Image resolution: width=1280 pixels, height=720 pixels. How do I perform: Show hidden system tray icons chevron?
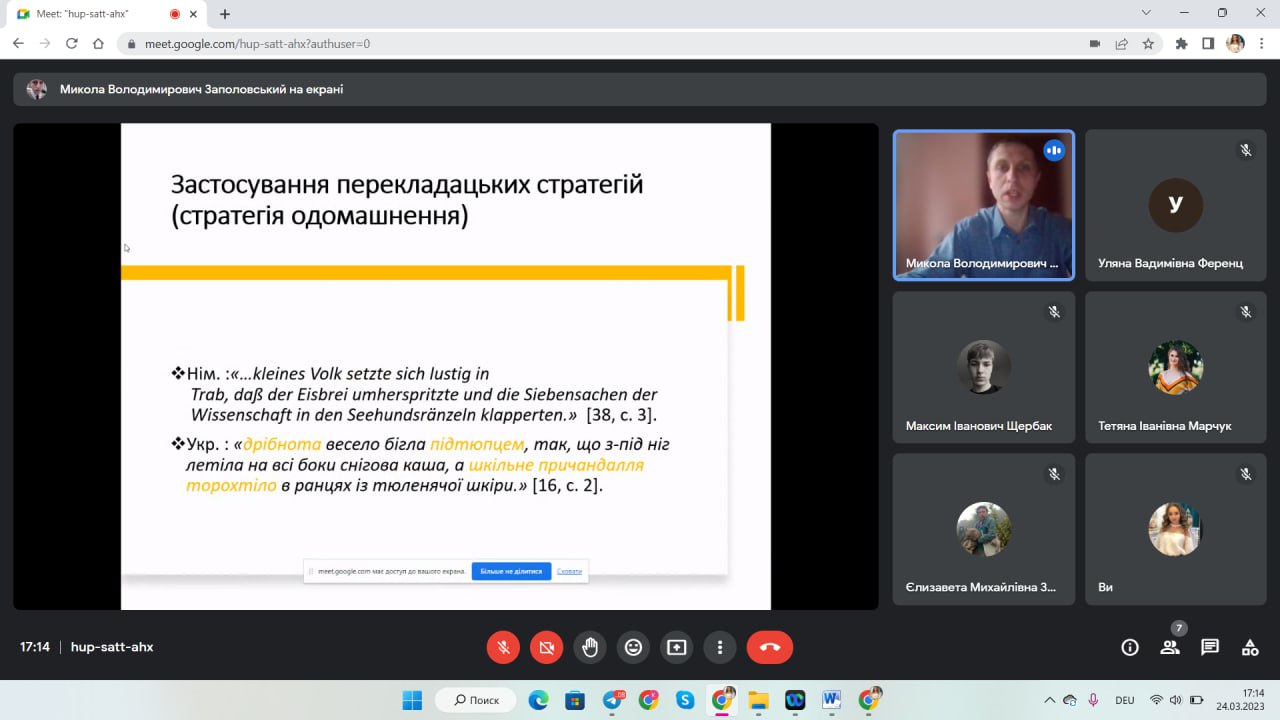[1049, 700]
